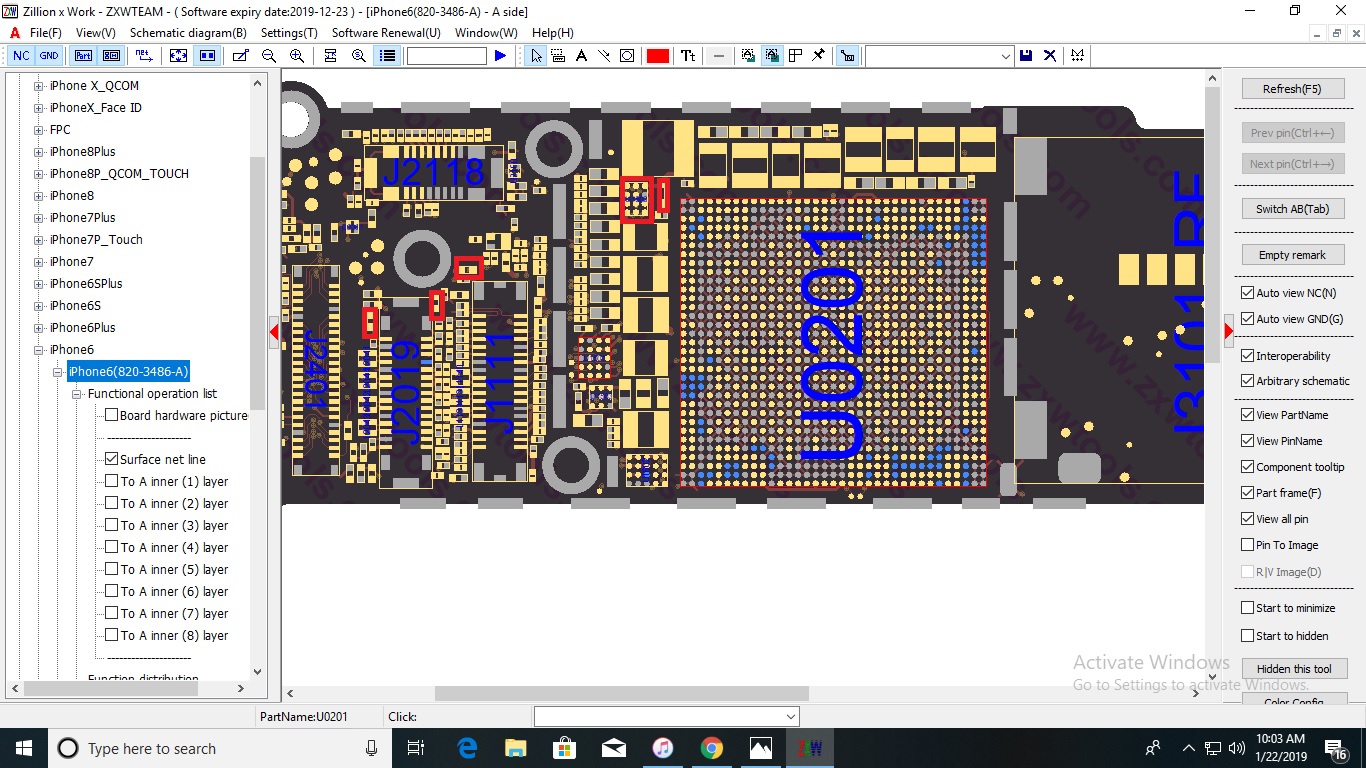Click the Hidden this tool button

1294,669
